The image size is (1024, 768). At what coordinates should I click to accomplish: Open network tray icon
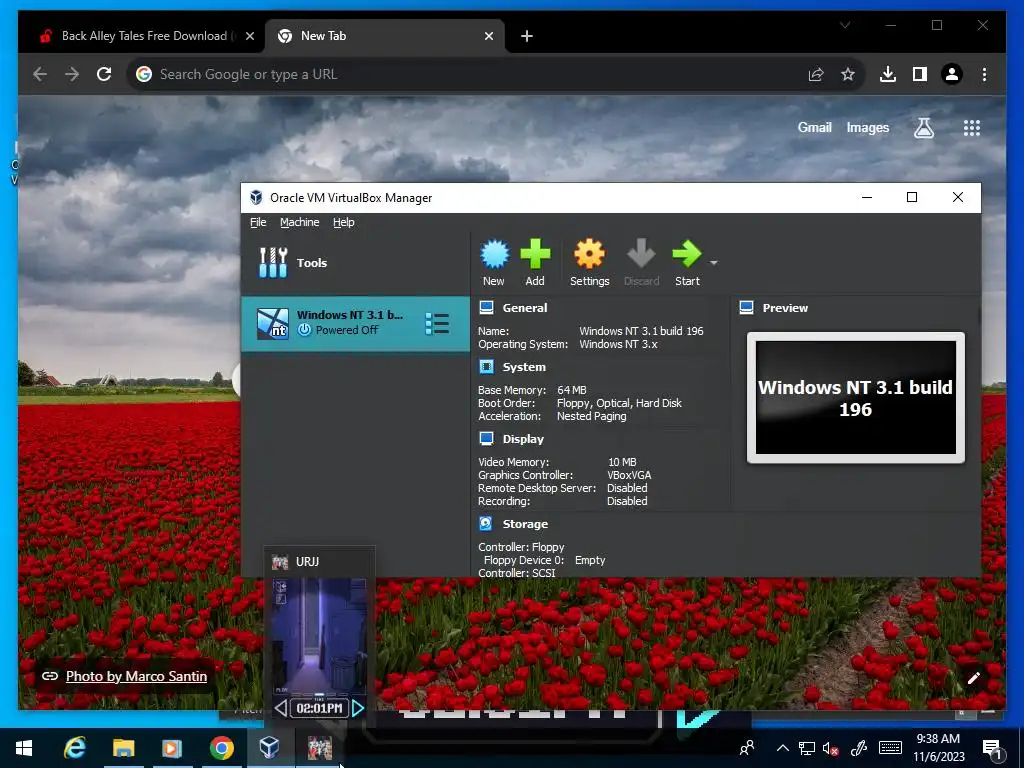pyautogui.click(x=807, y=748)
